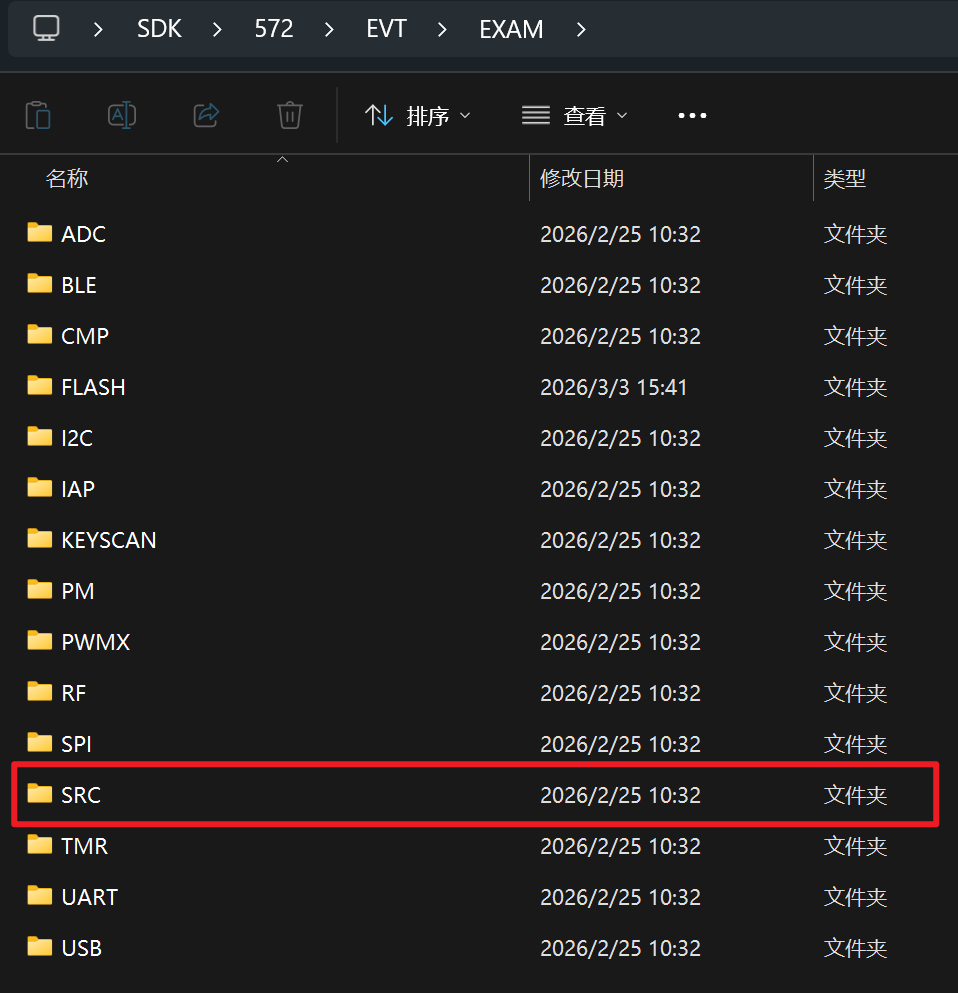Select the TMR folder name
Image resolution: width=958 pixels, height=993 pixels.
click(x=85, y=846)
